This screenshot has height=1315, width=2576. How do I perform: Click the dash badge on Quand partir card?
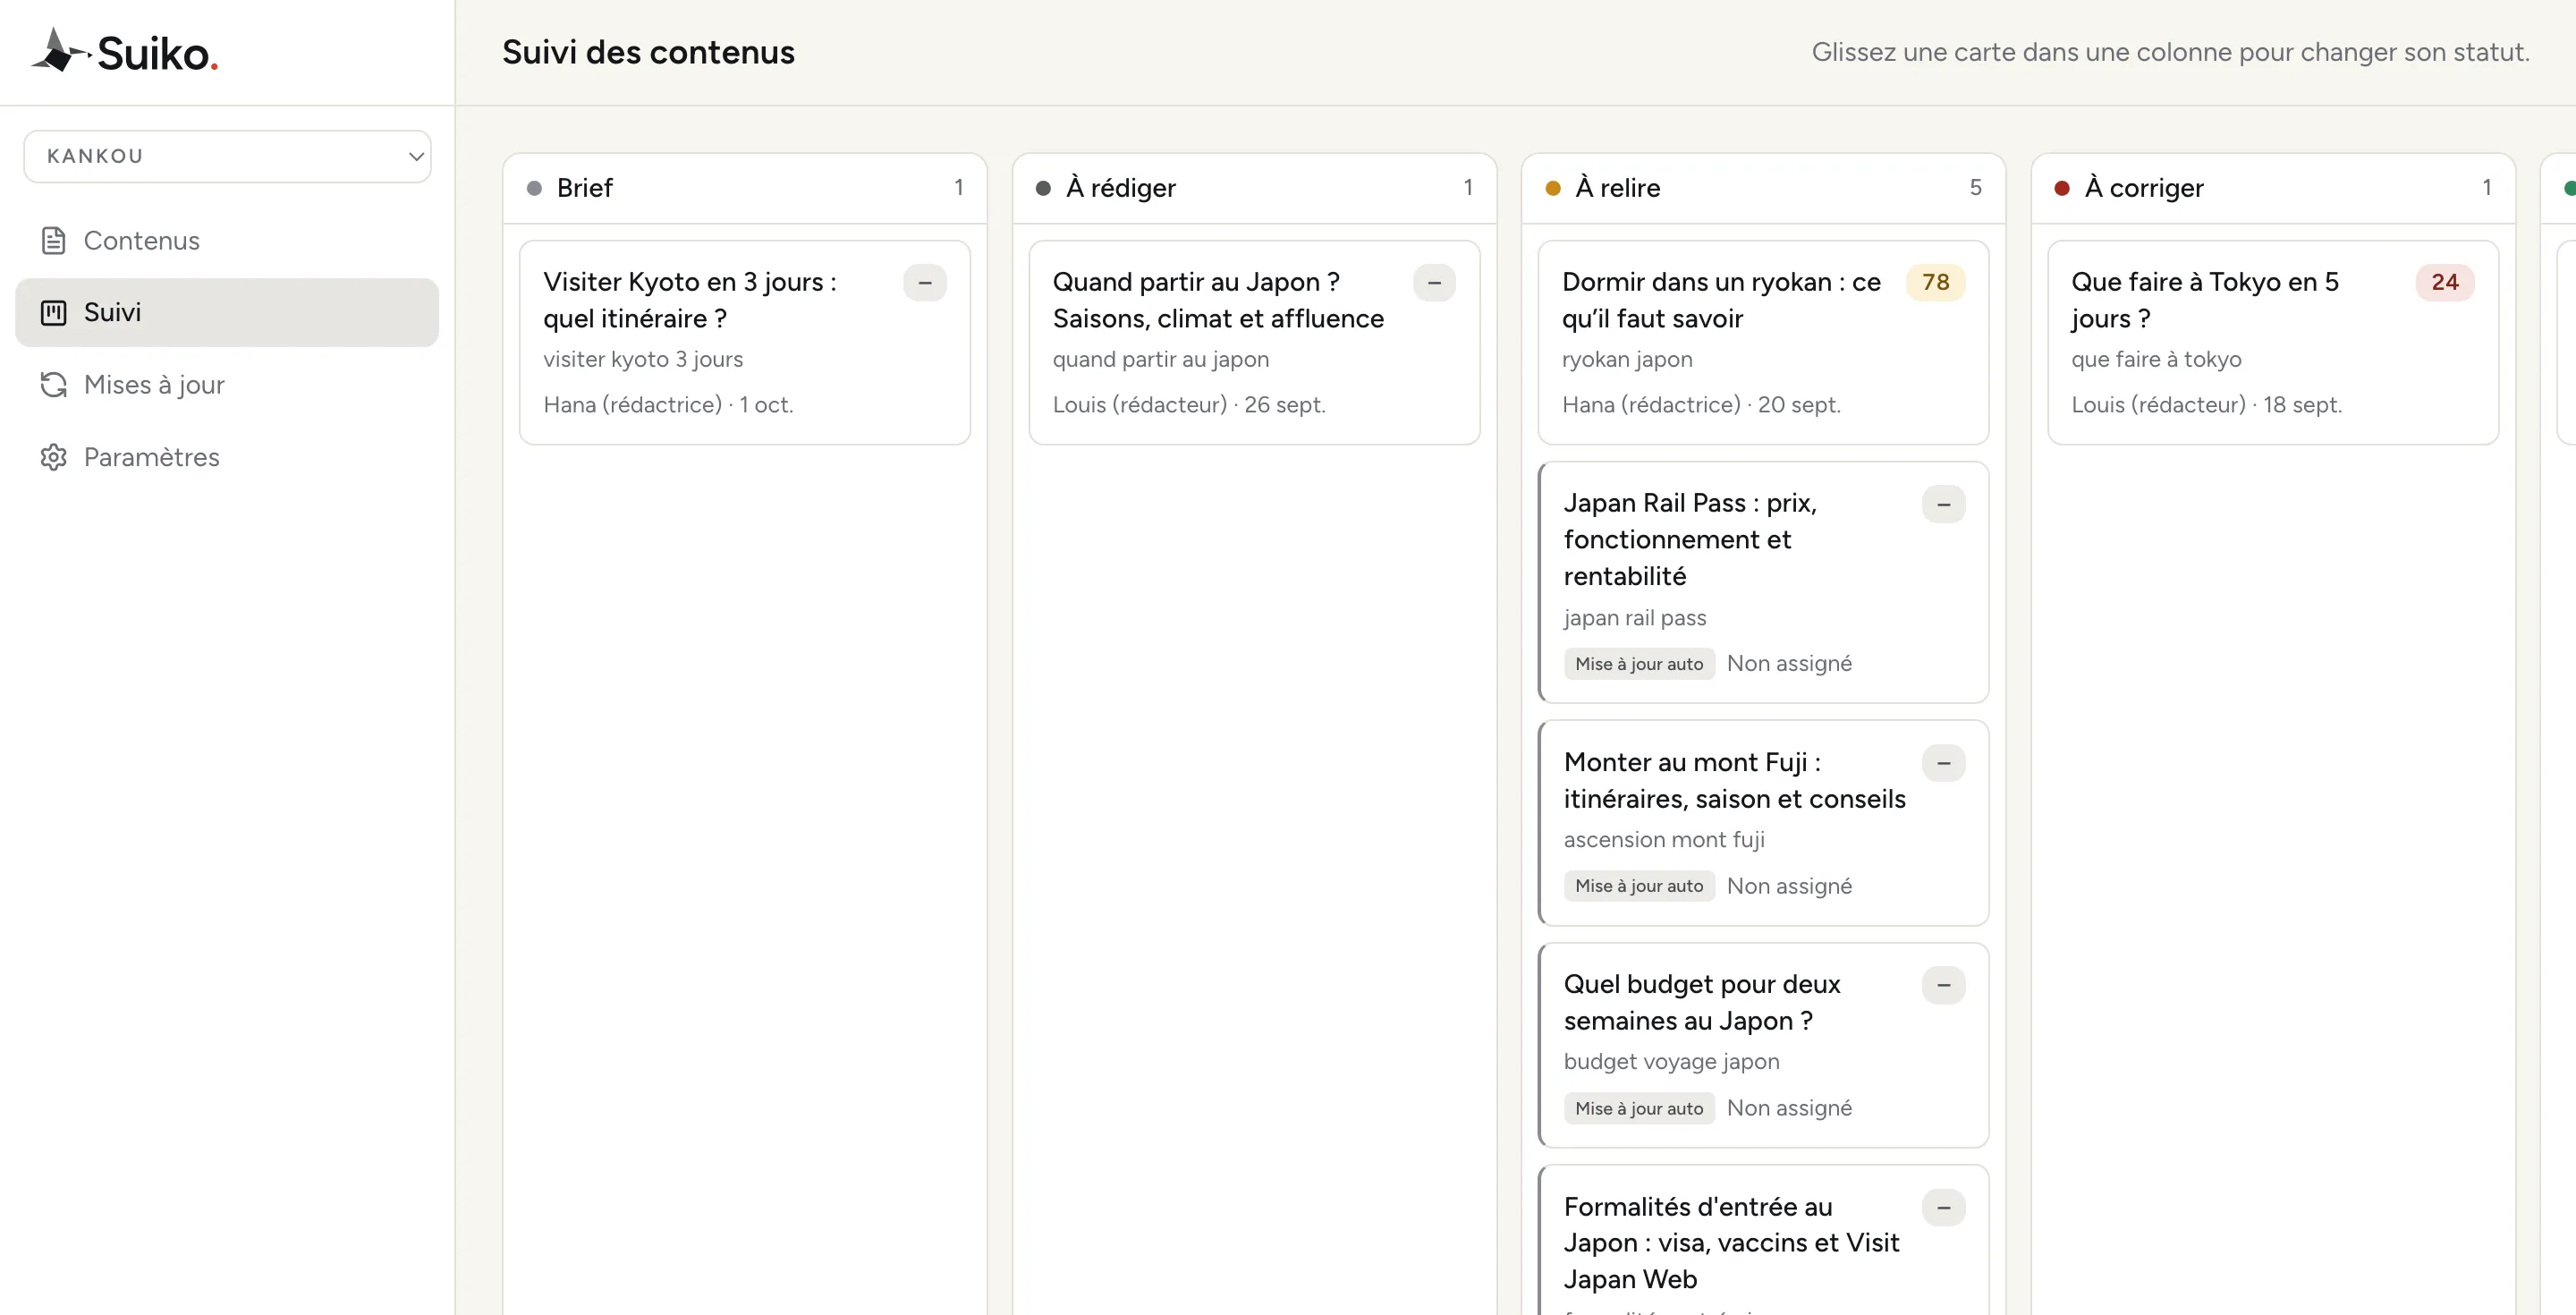click(x=1434, y=283)
